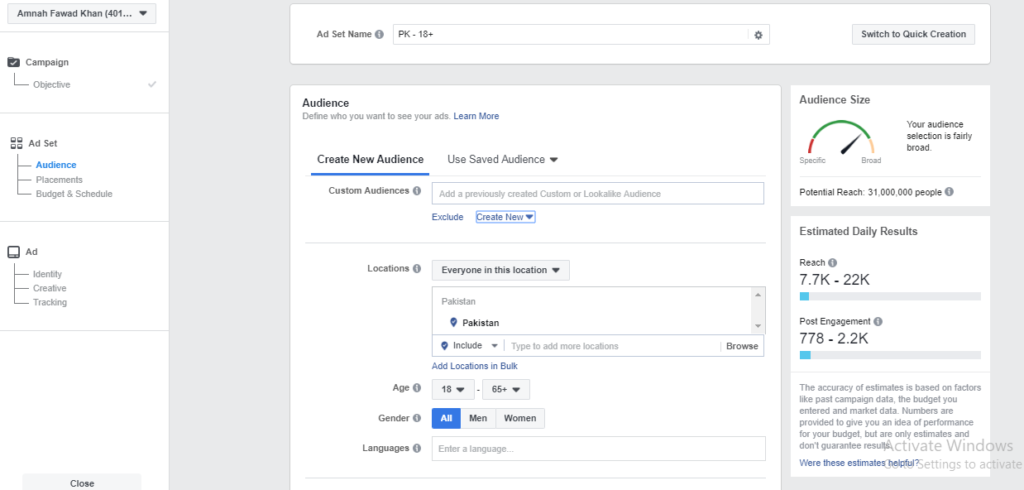Click Switch to Quick Creation button
Image resolution: width=1024 pixels, height=490 pixels.
point(913,34)
